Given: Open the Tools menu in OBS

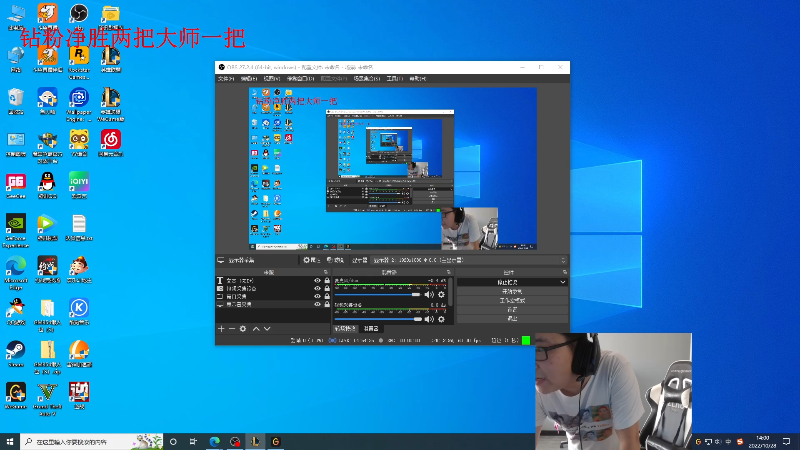Looking at the screenshot, I should pos(394,79).
